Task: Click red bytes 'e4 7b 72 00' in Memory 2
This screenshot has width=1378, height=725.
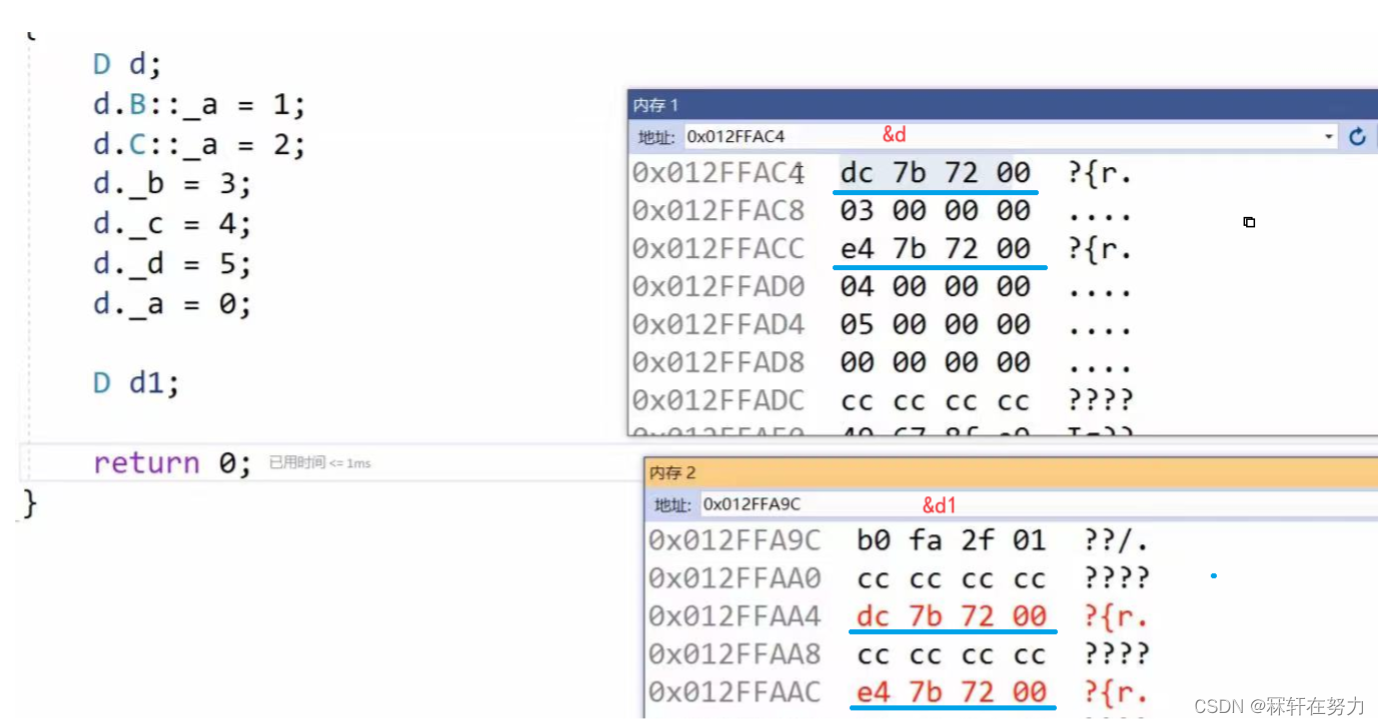Action: [x=951, y=692]
